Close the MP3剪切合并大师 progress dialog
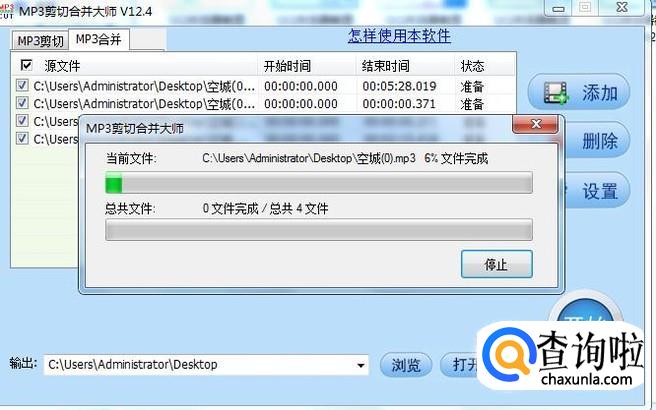Viewport: 656px width, 410px height. point(535,124)
